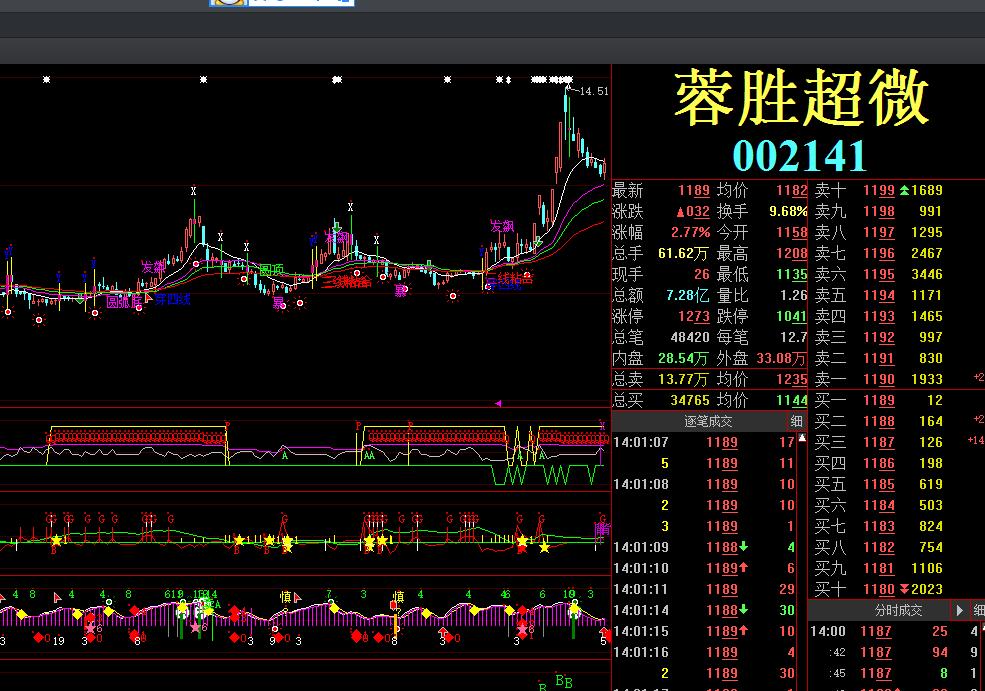Click the 今开 opening price 1158
The width and height of the screenshot is (985, 691).
[792, 232]
